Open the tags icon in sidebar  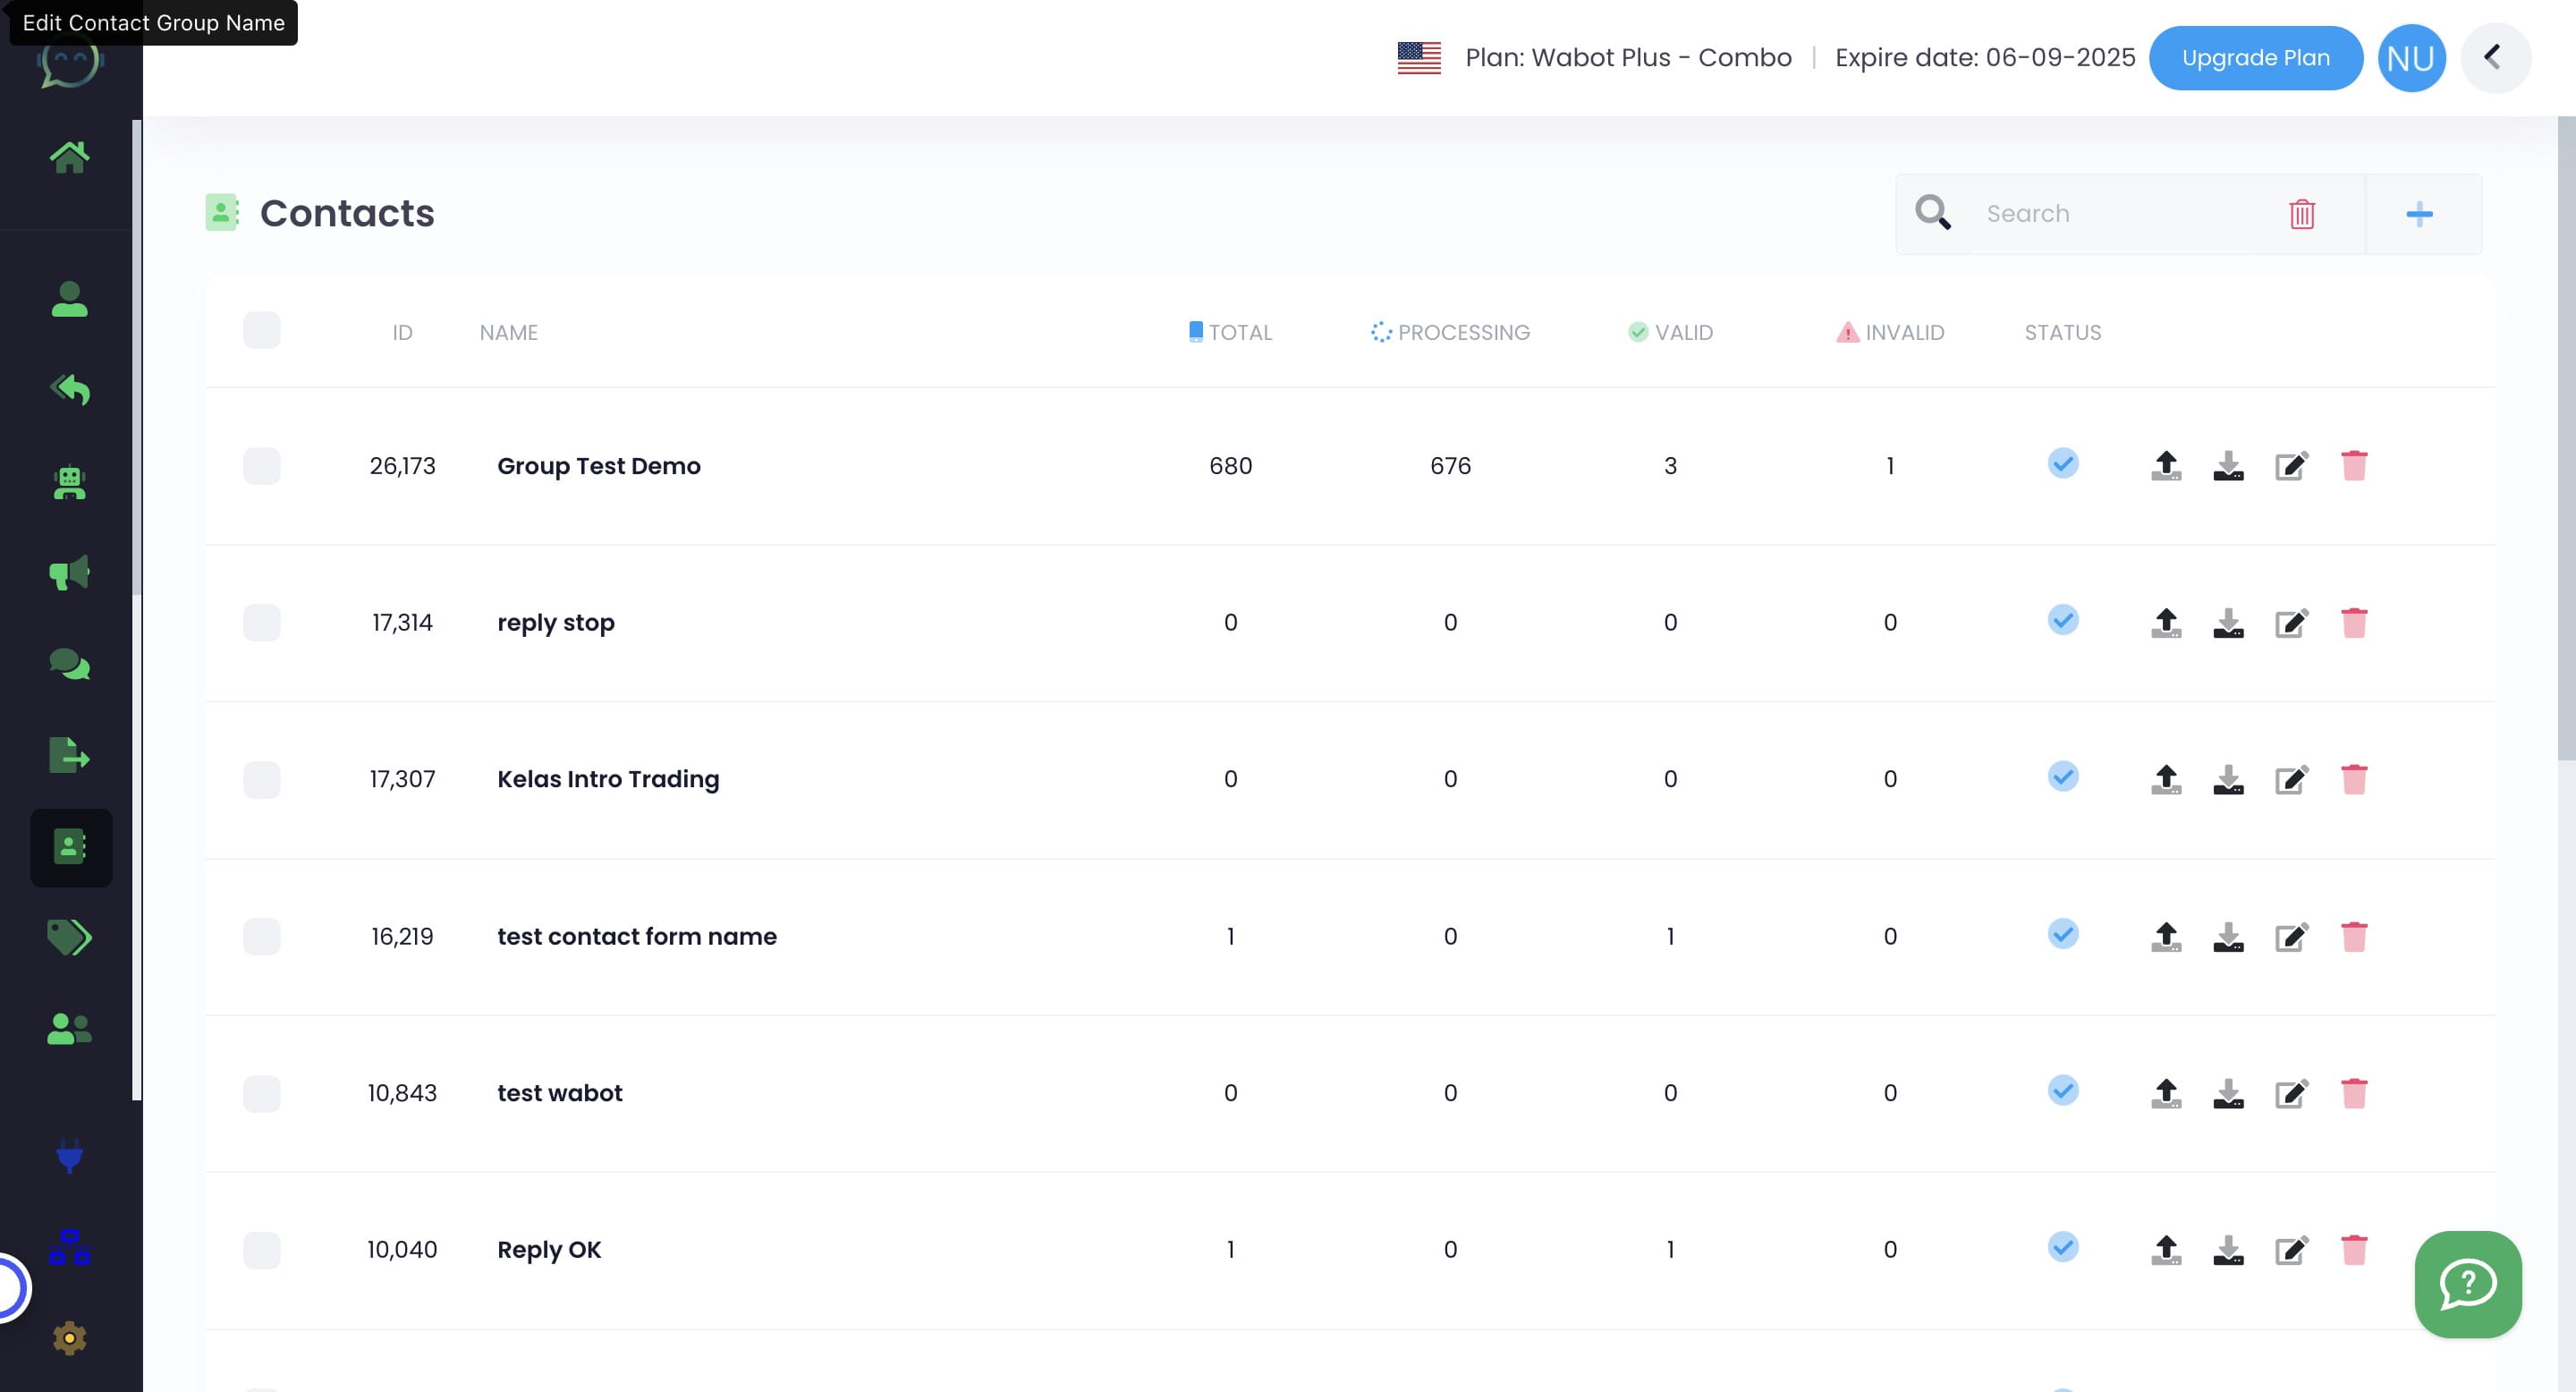pos(69,937)
